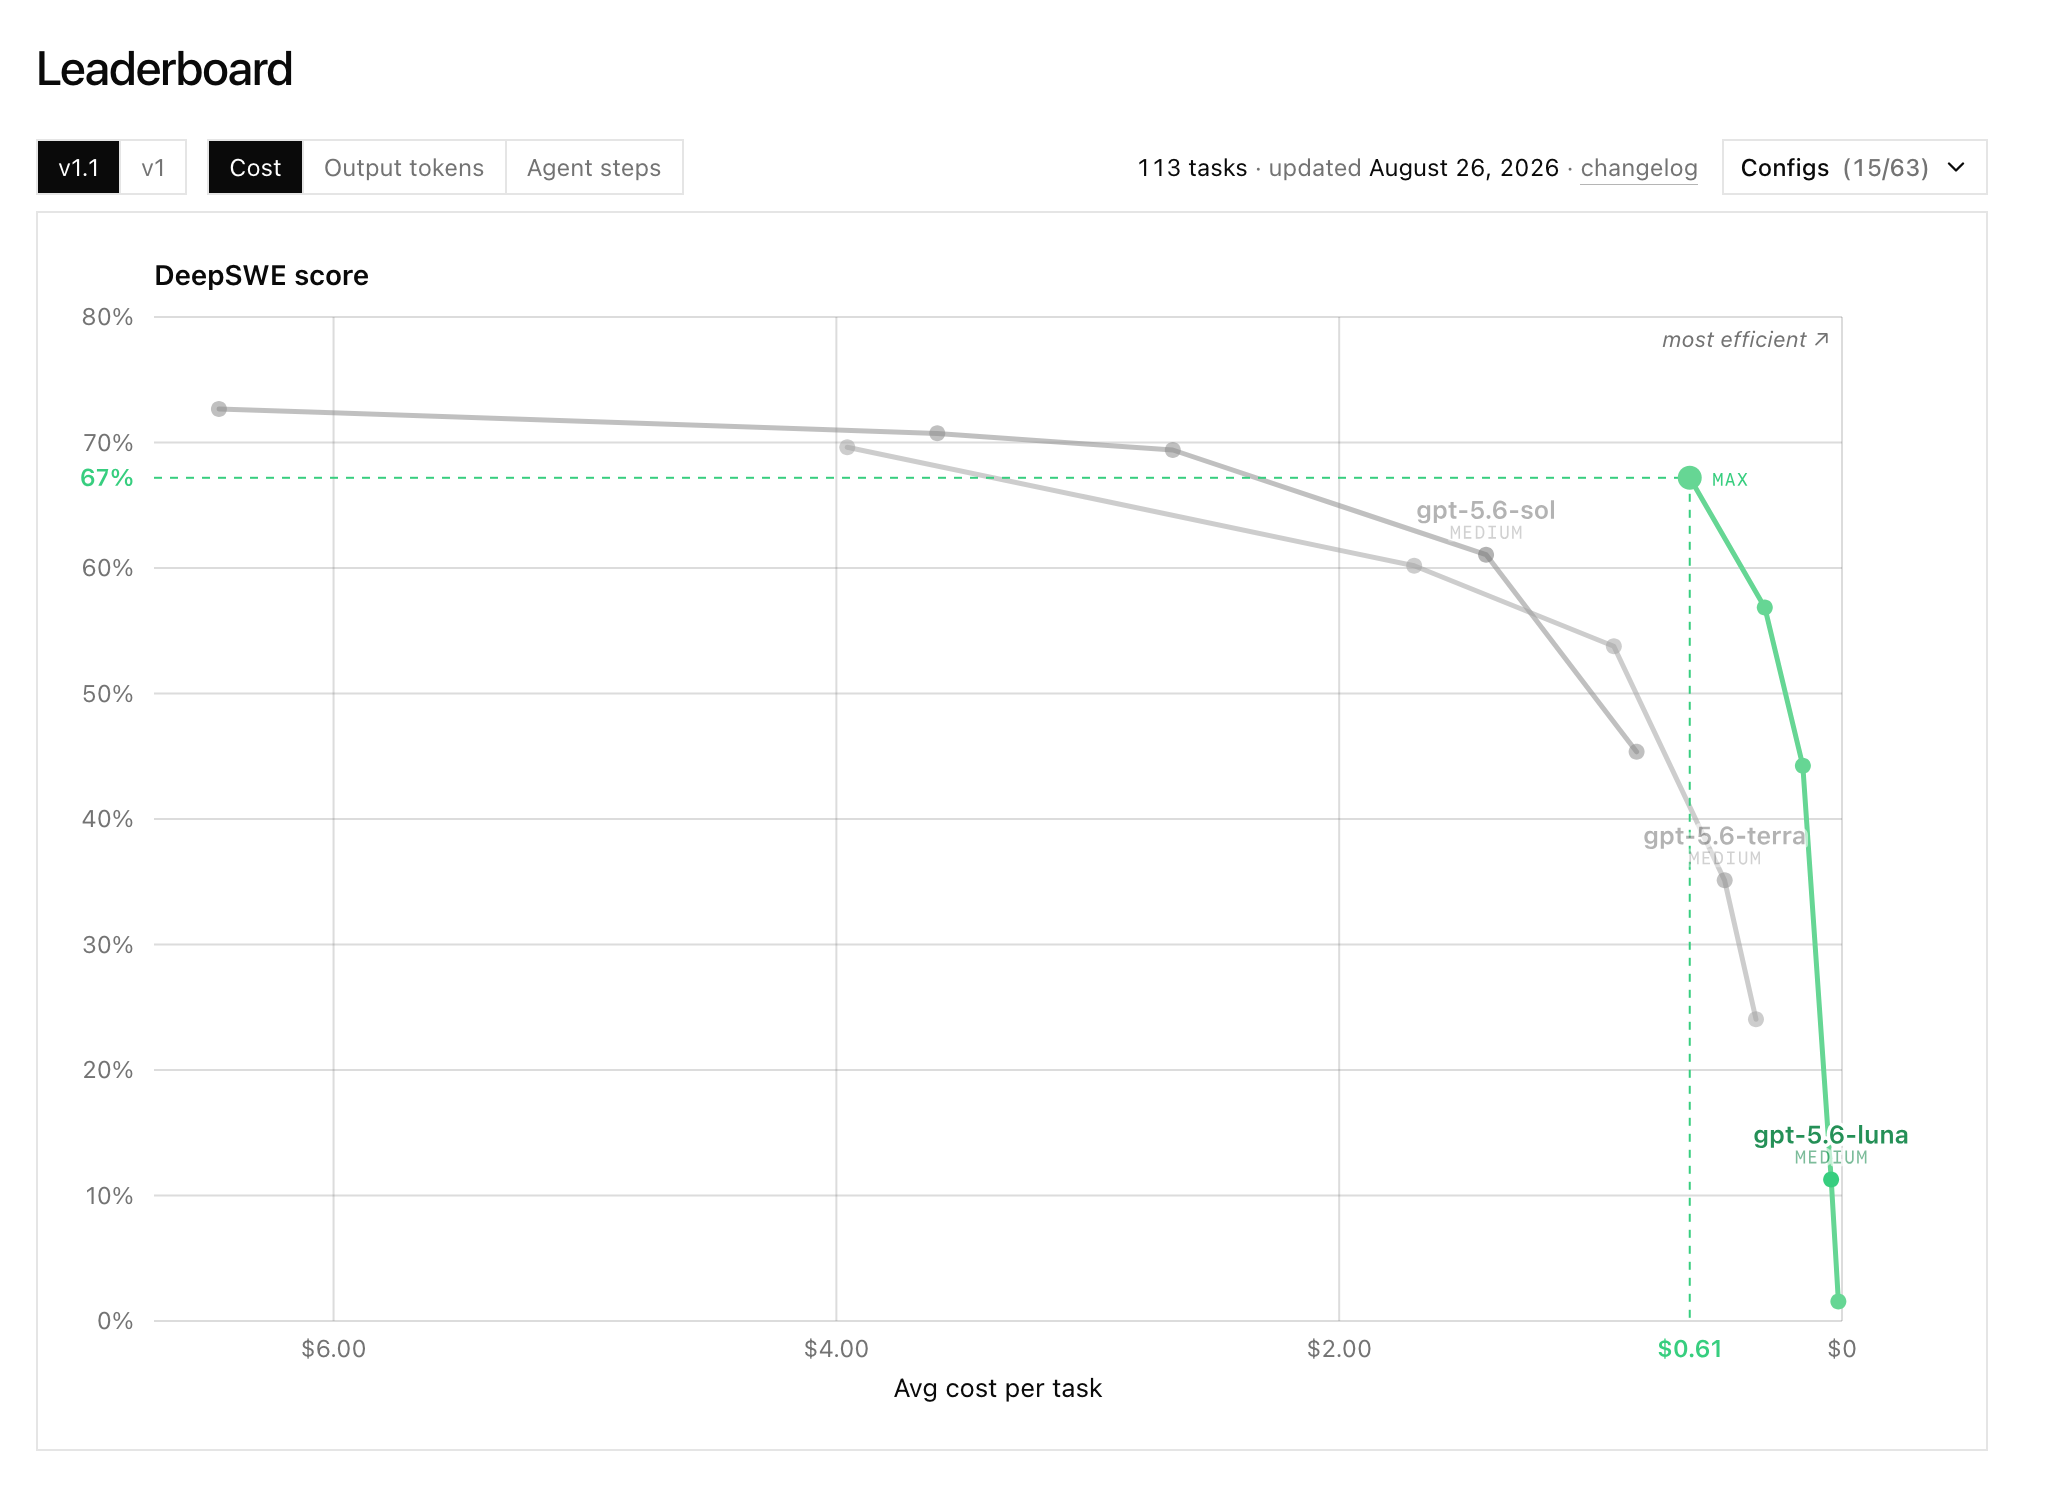Click the gpt-5.6-terra series label
The height and width of the screenshot is (1490, 2046).
1725,836
